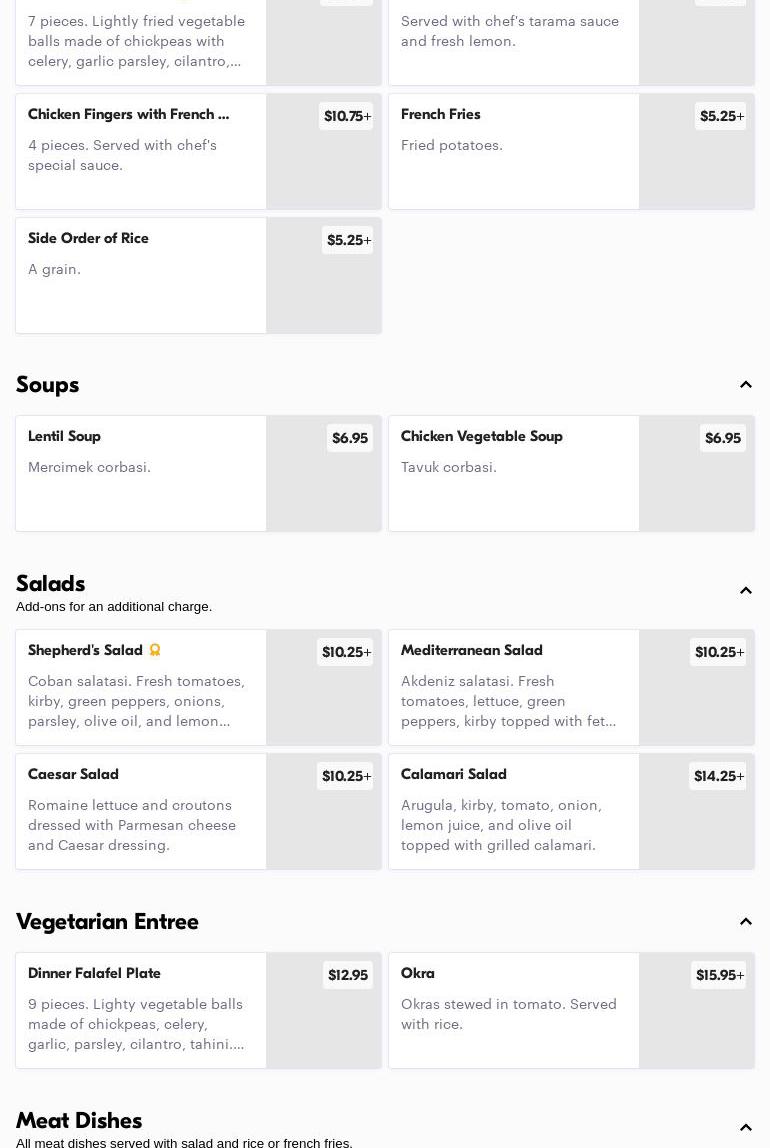Open the Dinner Falafel Plate item
The height and width of the screenshot is (1148, 770).
(x=198, y=1010)
